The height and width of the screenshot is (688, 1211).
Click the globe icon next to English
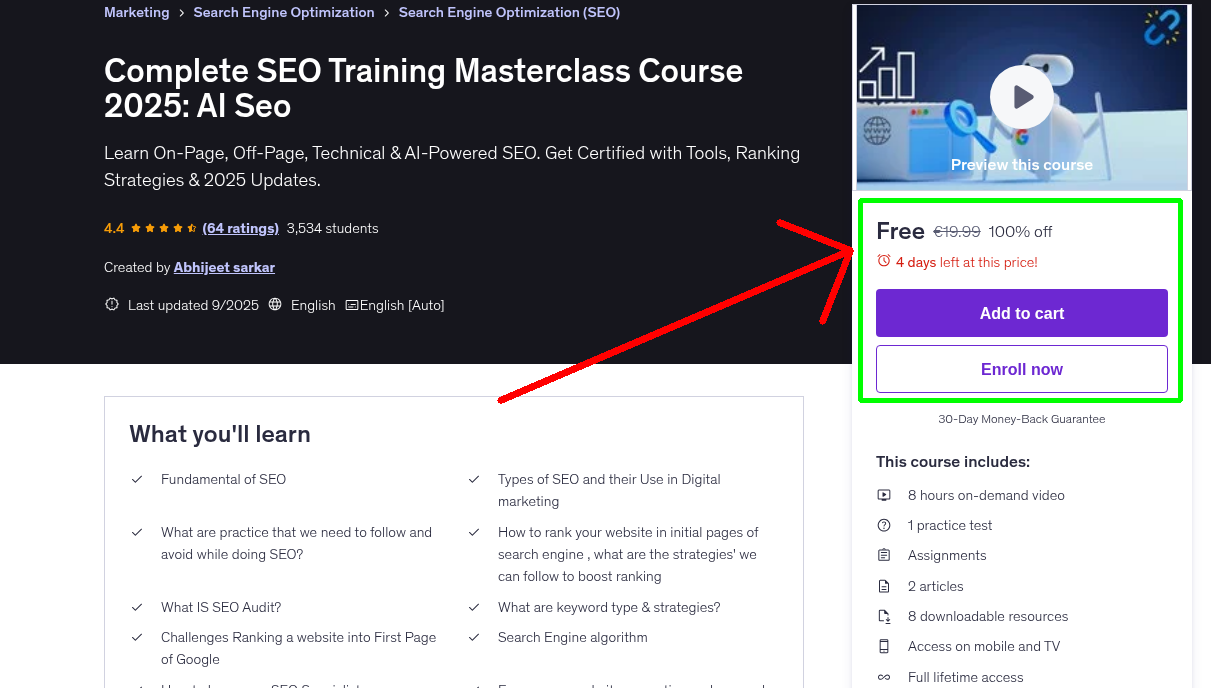coord(276,305)
